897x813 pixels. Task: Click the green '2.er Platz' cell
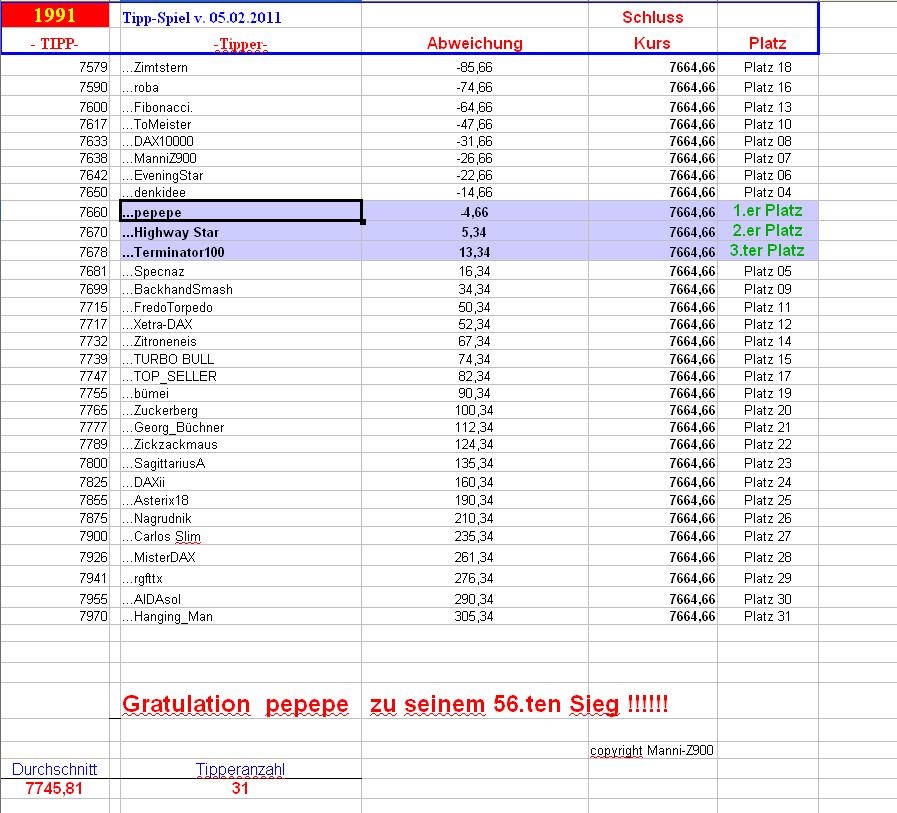768,231
